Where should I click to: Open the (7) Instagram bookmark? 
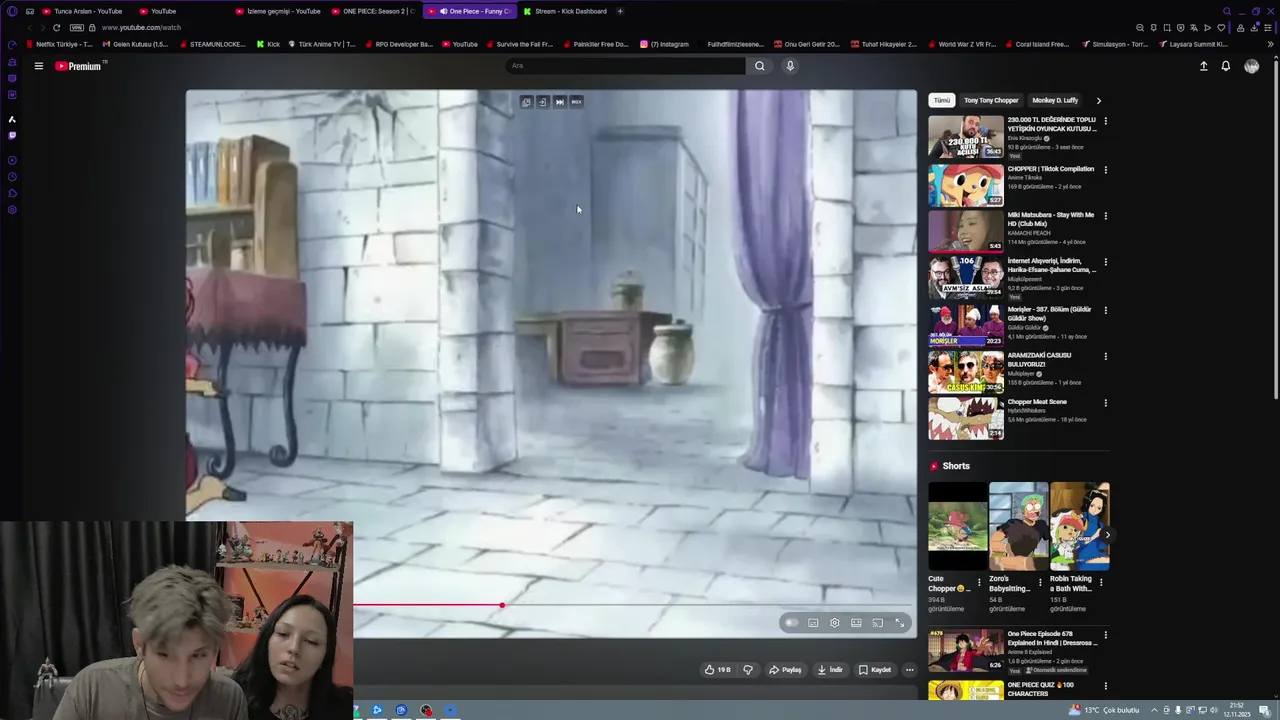click(x=664, y=44)
